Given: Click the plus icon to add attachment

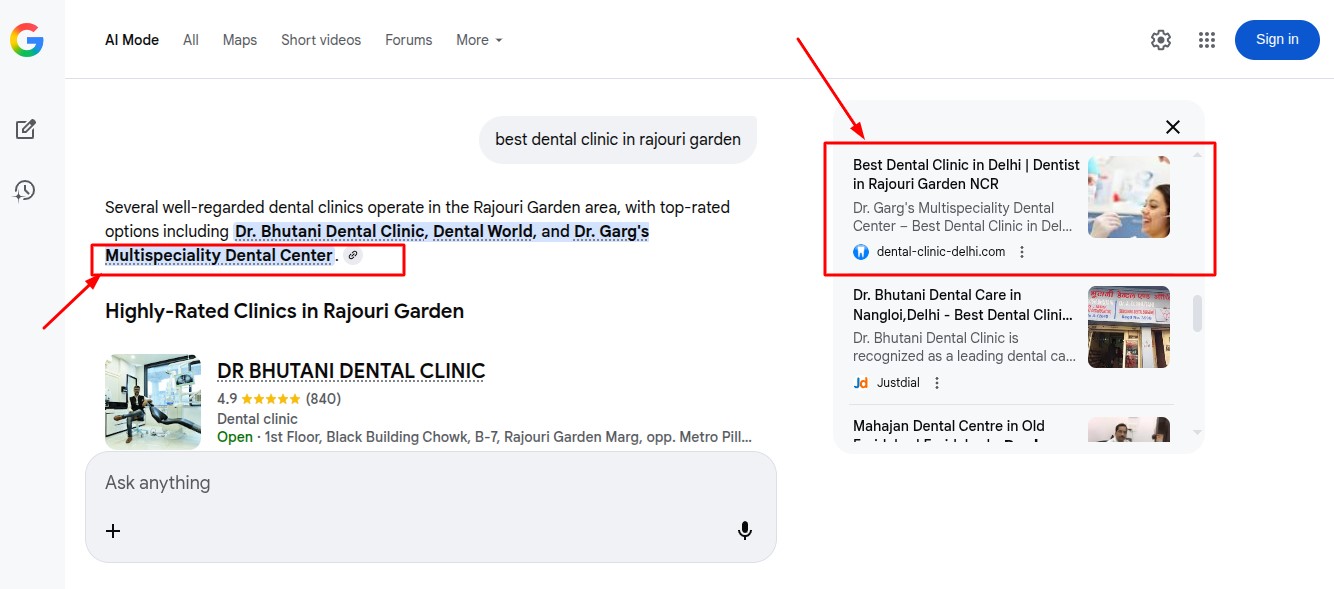Looking at the screenshot, I should [x=113, y=531].
